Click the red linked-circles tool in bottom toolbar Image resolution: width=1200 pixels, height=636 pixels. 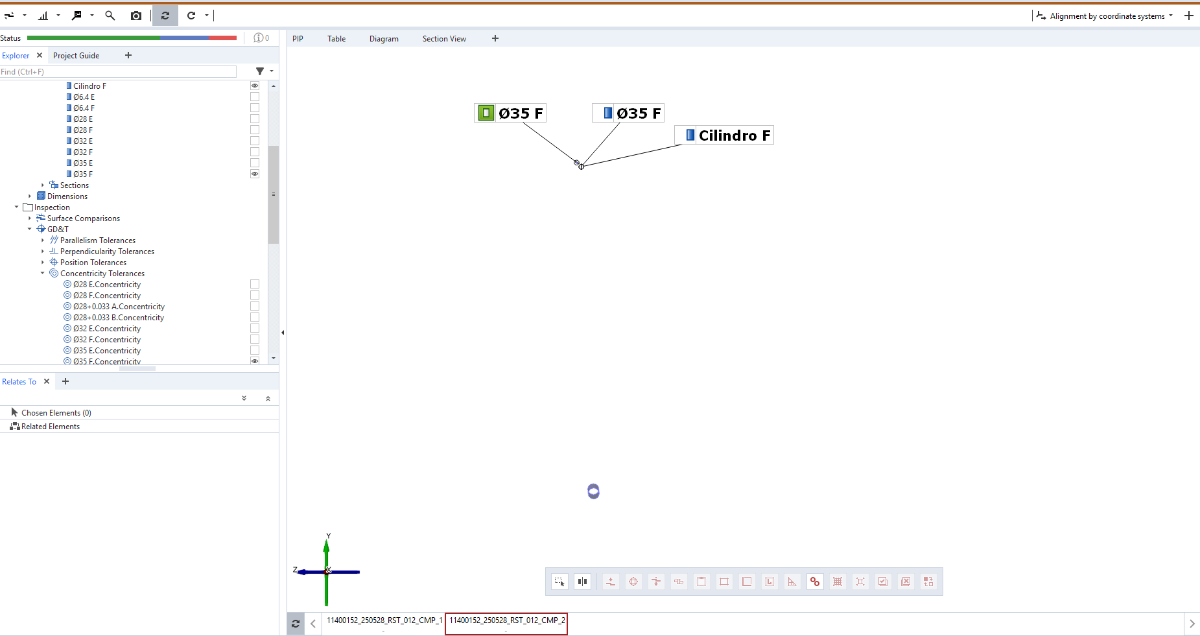(815, 581)
